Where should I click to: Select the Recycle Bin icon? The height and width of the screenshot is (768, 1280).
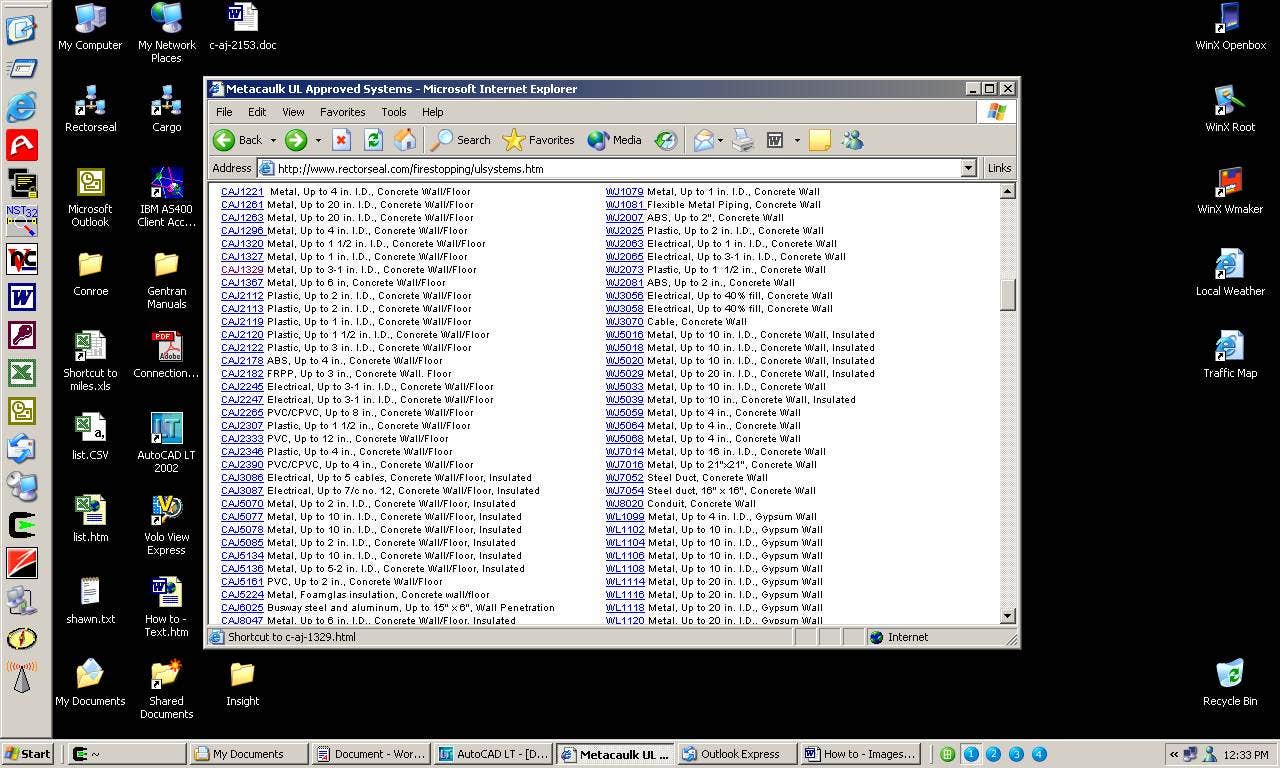coord(1230,683)
